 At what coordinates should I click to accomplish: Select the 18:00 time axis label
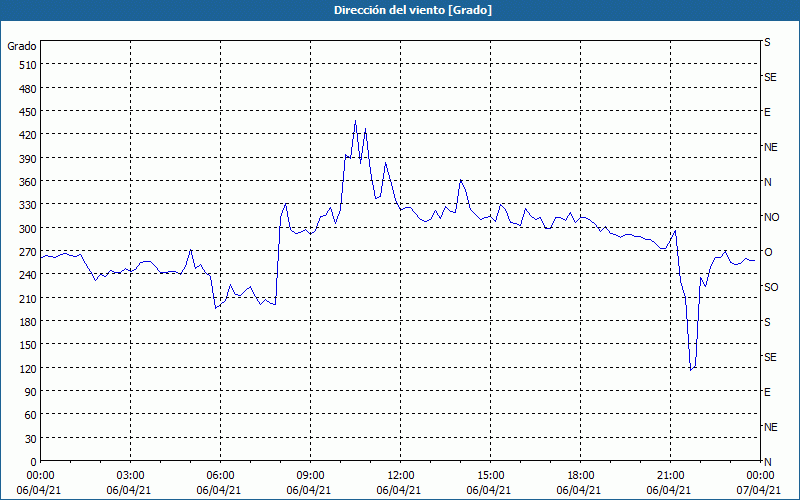[581, 476]
